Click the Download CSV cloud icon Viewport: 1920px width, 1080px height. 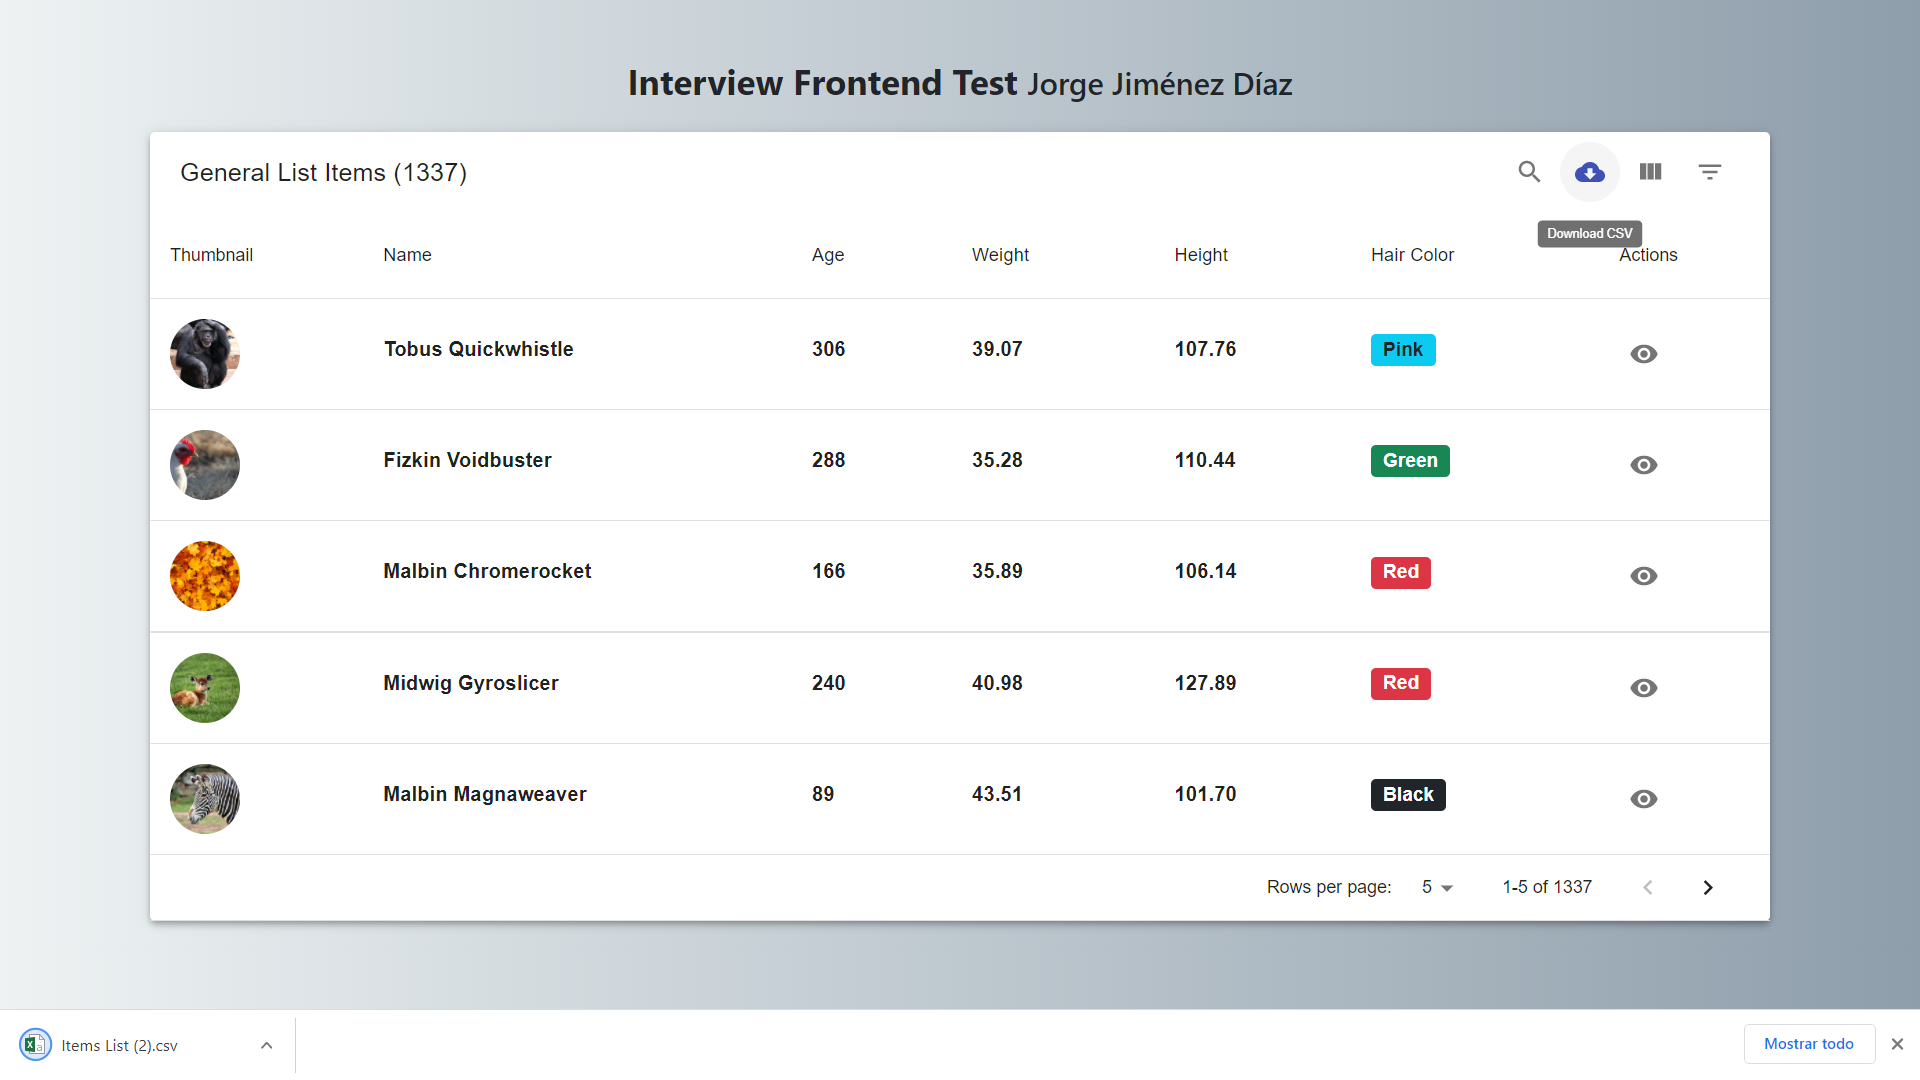(1589, 172)
